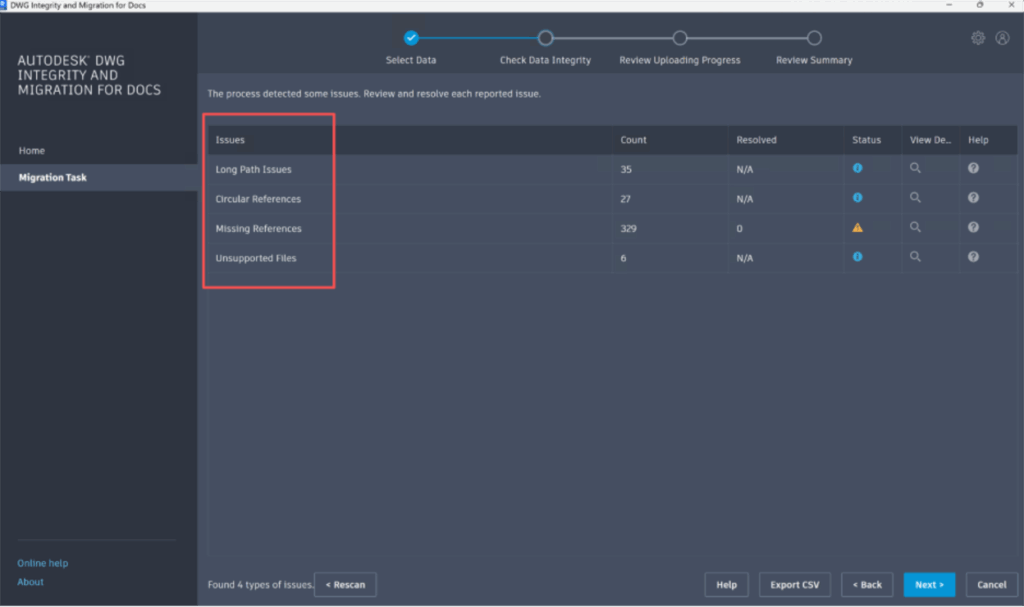This screenshot has height=607, width=1024.
Task: Open help for Long Path Issues row
Action: (x=973, y=168)
